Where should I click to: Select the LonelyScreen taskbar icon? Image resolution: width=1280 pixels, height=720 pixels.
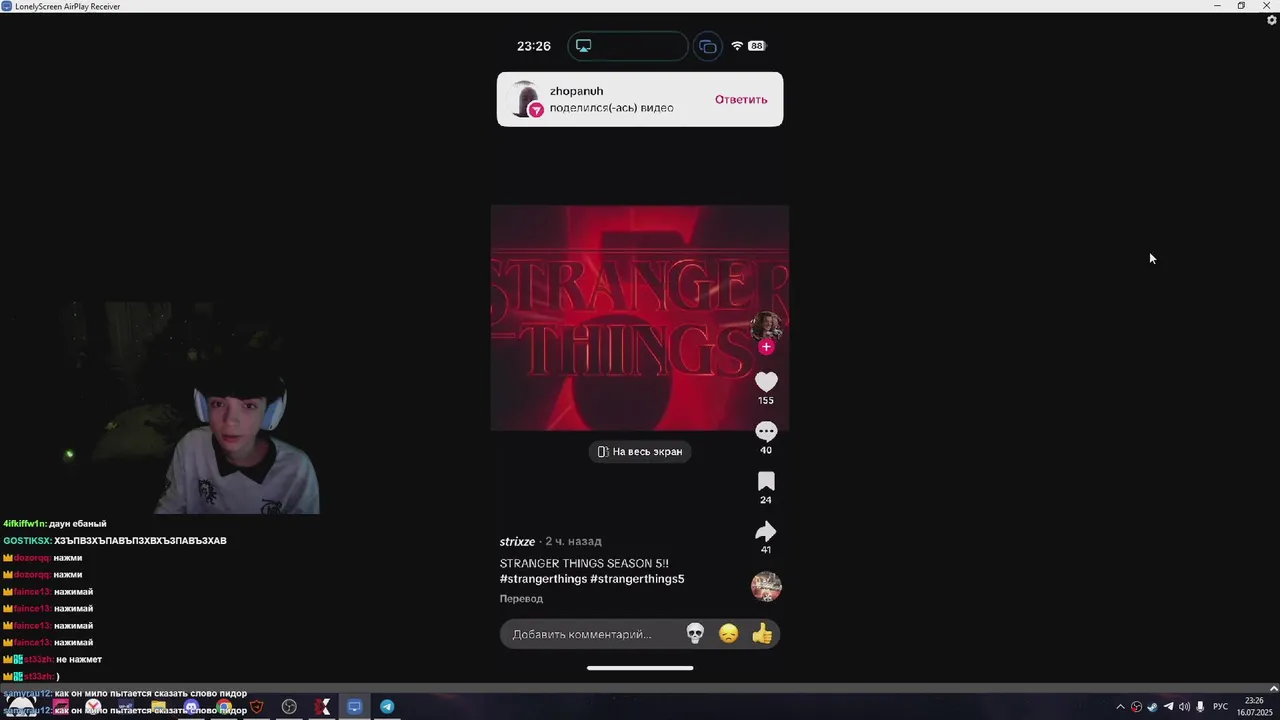[354, 707]
